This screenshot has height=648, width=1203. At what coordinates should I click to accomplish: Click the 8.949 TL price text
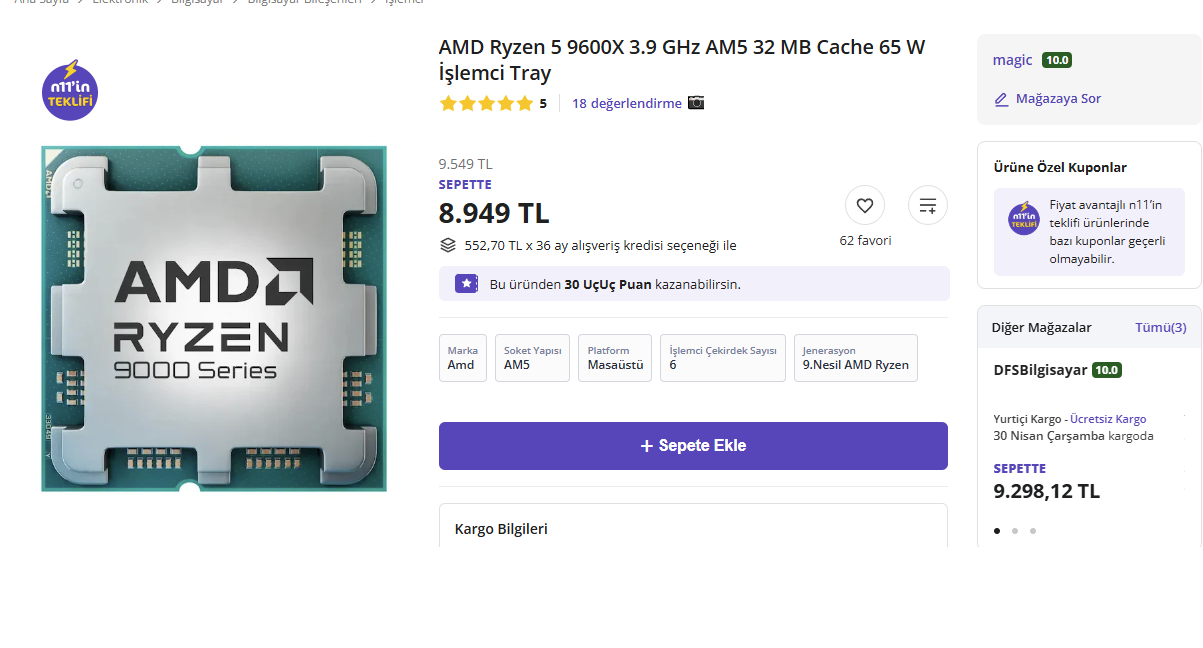click(494, 213)
